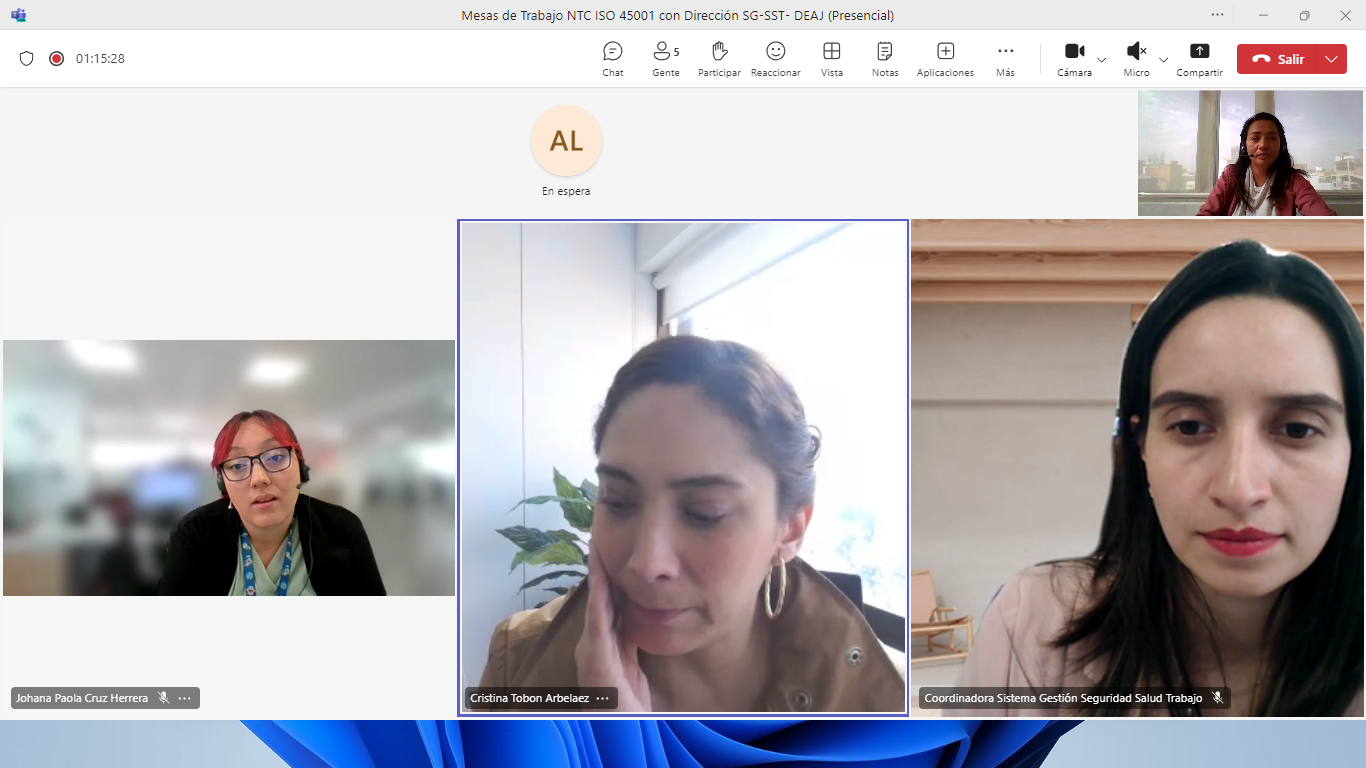Click Johana Paola Cruz Herrera name label
1366x768 pixels.
pyautogui.click(x=82, y=698)
